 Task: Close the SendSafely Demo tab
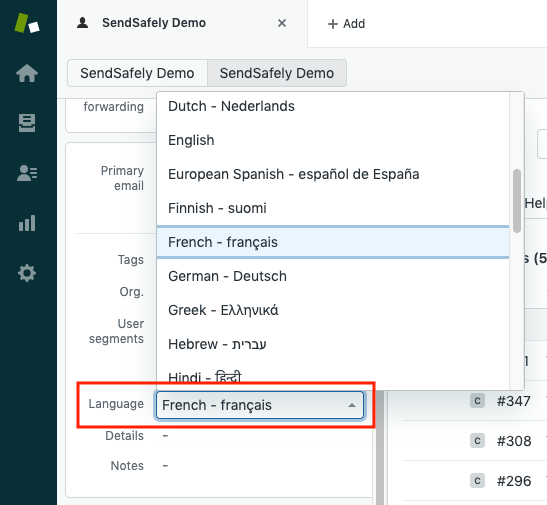click(x=282, y=23)
